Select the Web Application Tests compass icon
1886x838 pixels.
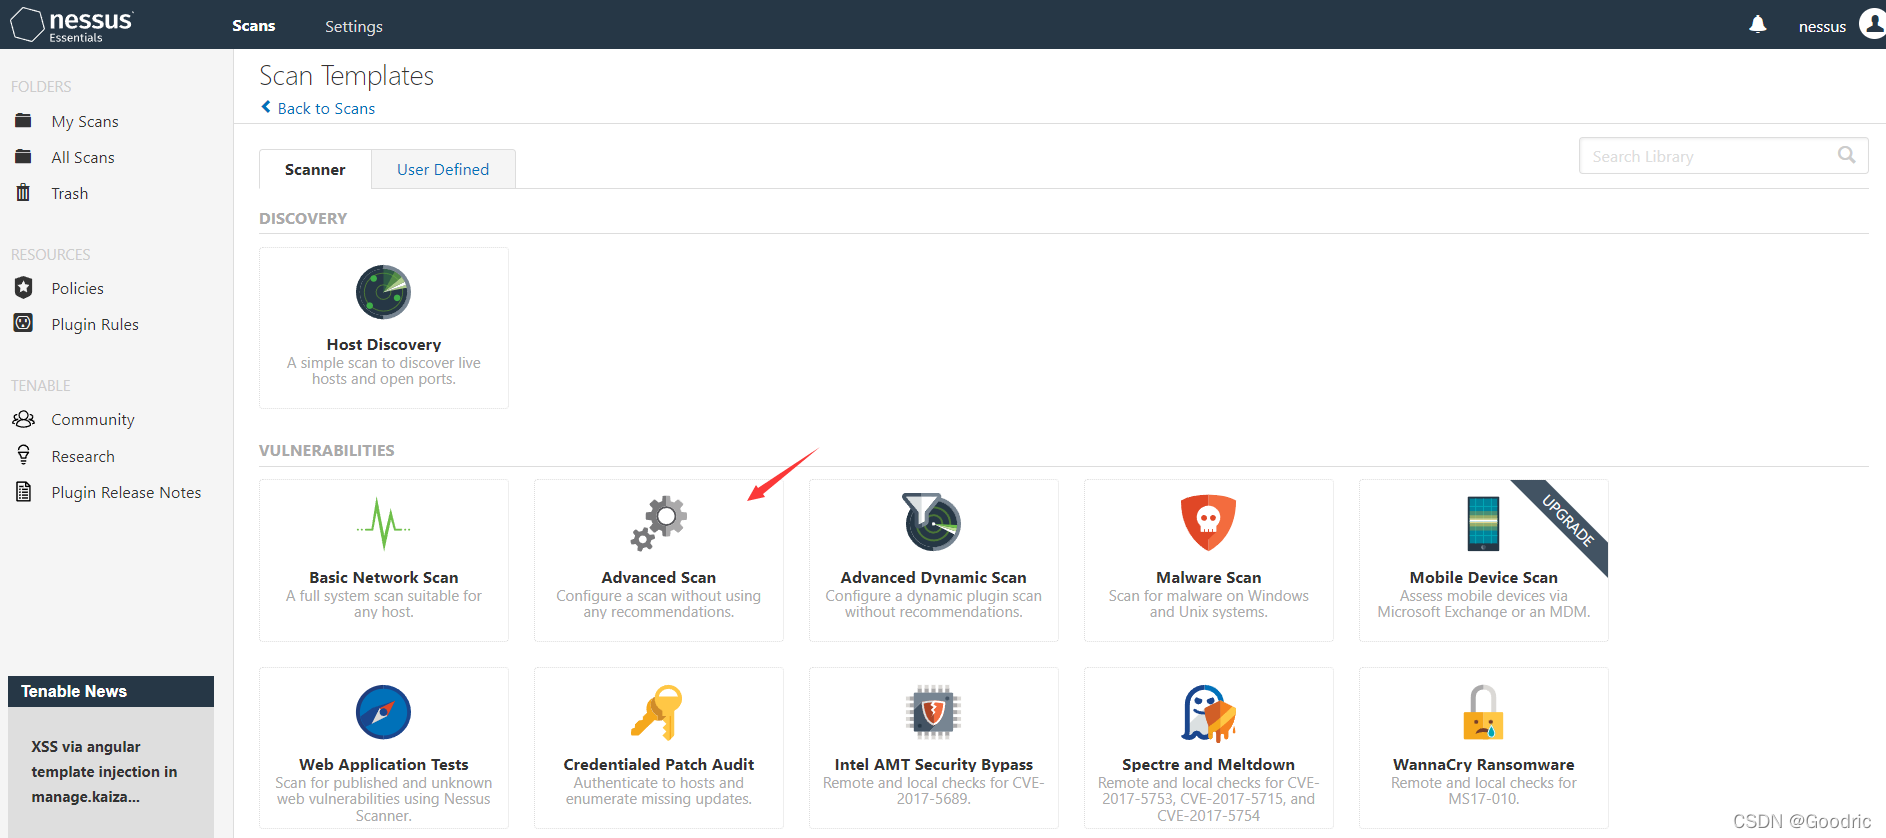coord(383,712)
